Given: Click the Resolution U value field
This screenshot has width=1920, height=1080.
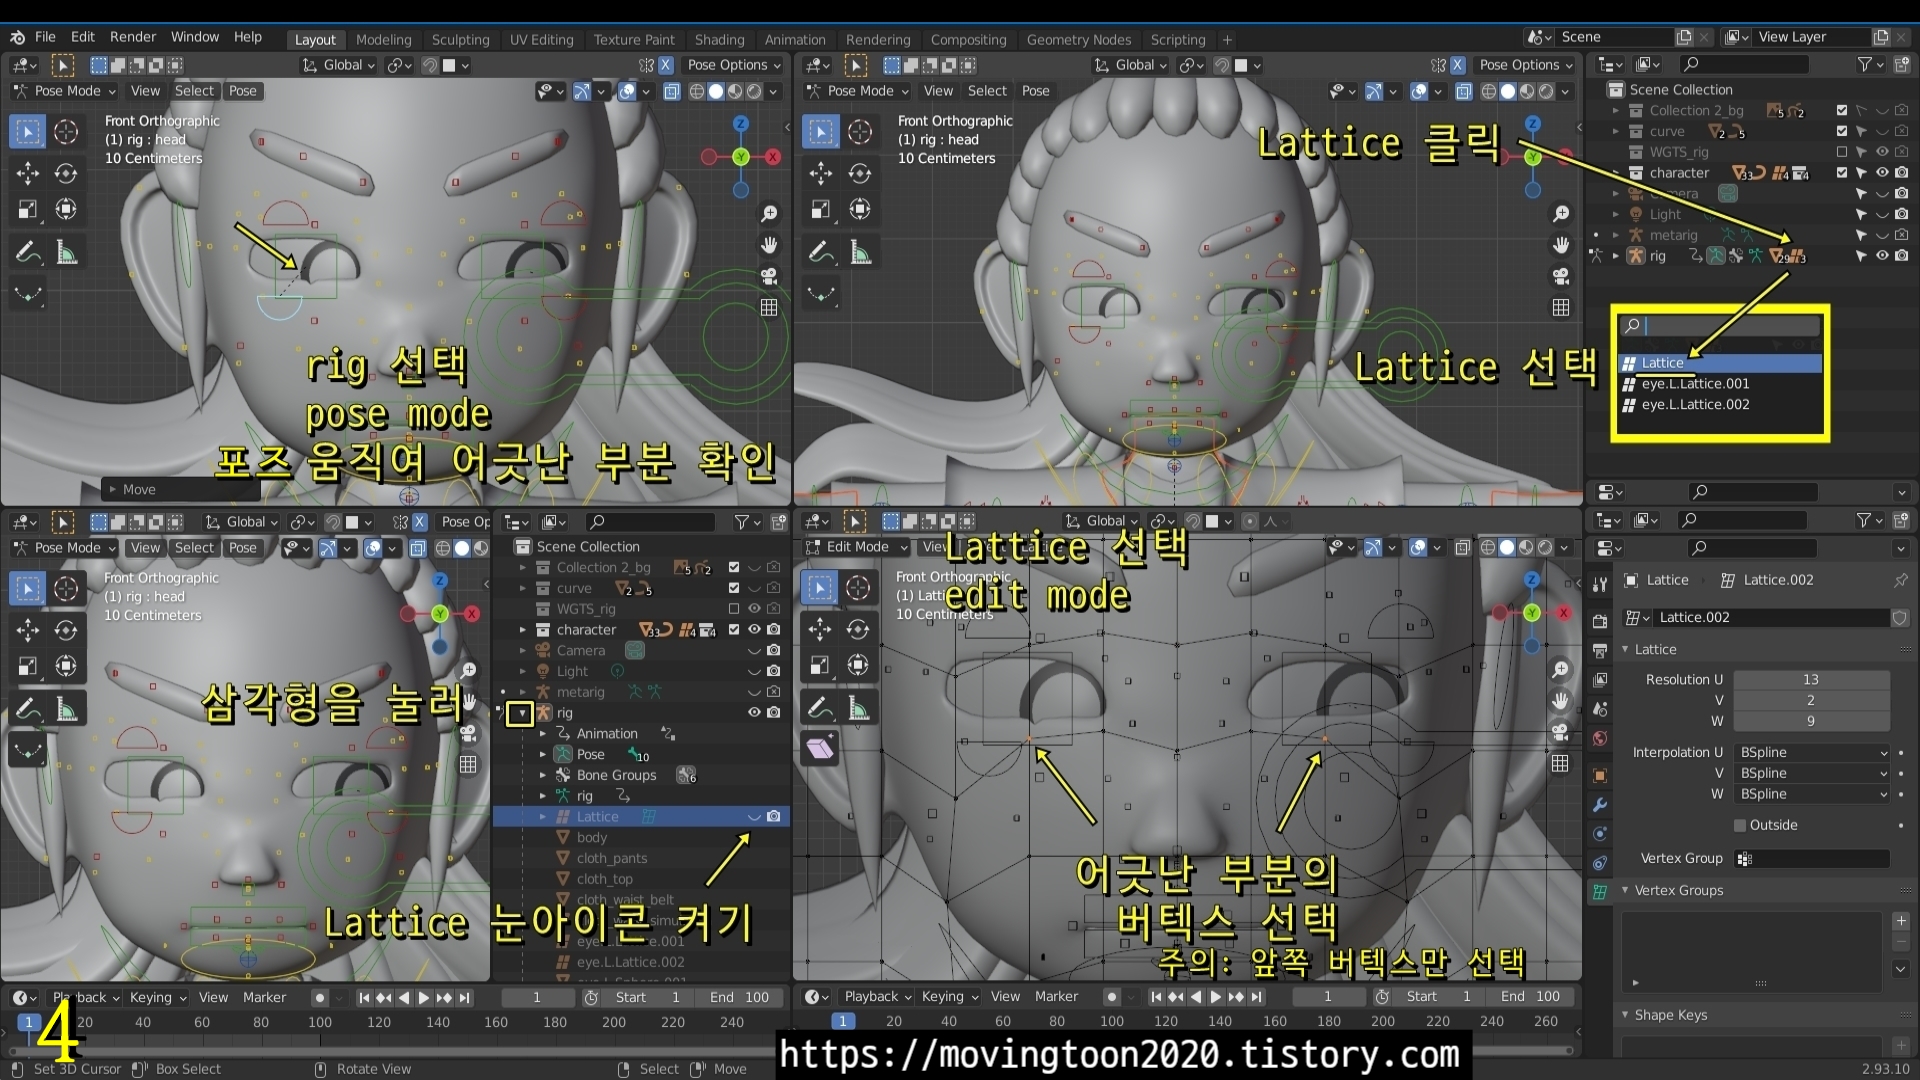Looking at the screenshot, I should 1811,679.
